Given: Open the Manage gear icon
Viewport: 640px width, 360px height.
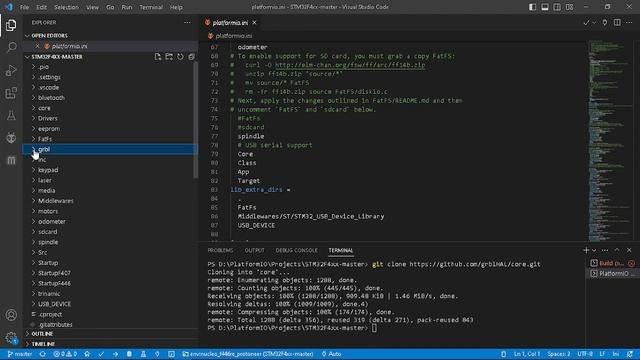Looking at the screenshot, I should point(11,338).
